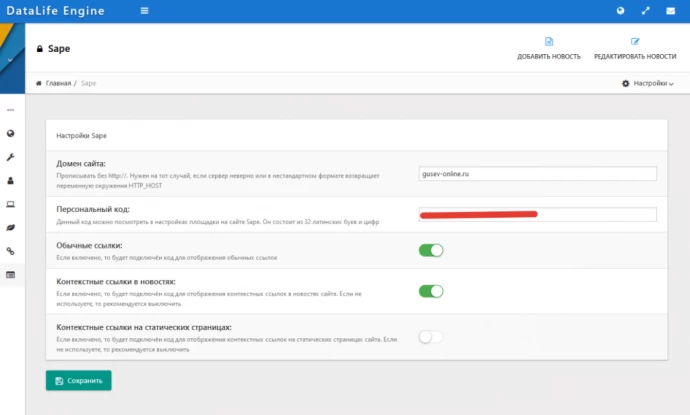Enable Контекстные ссылки на статических страницах switch

pyautogui.click(x=431, y=337)
